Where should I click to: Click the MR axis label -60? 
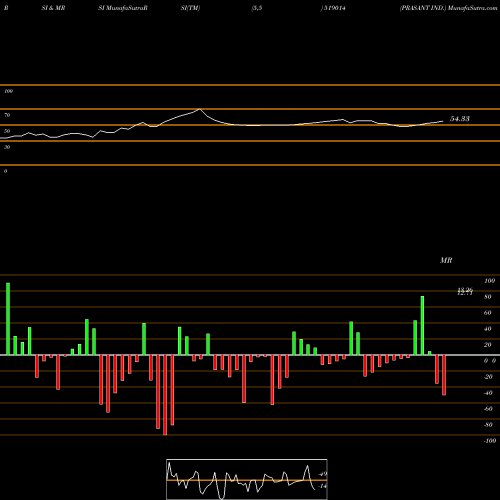tap(488, 409)
